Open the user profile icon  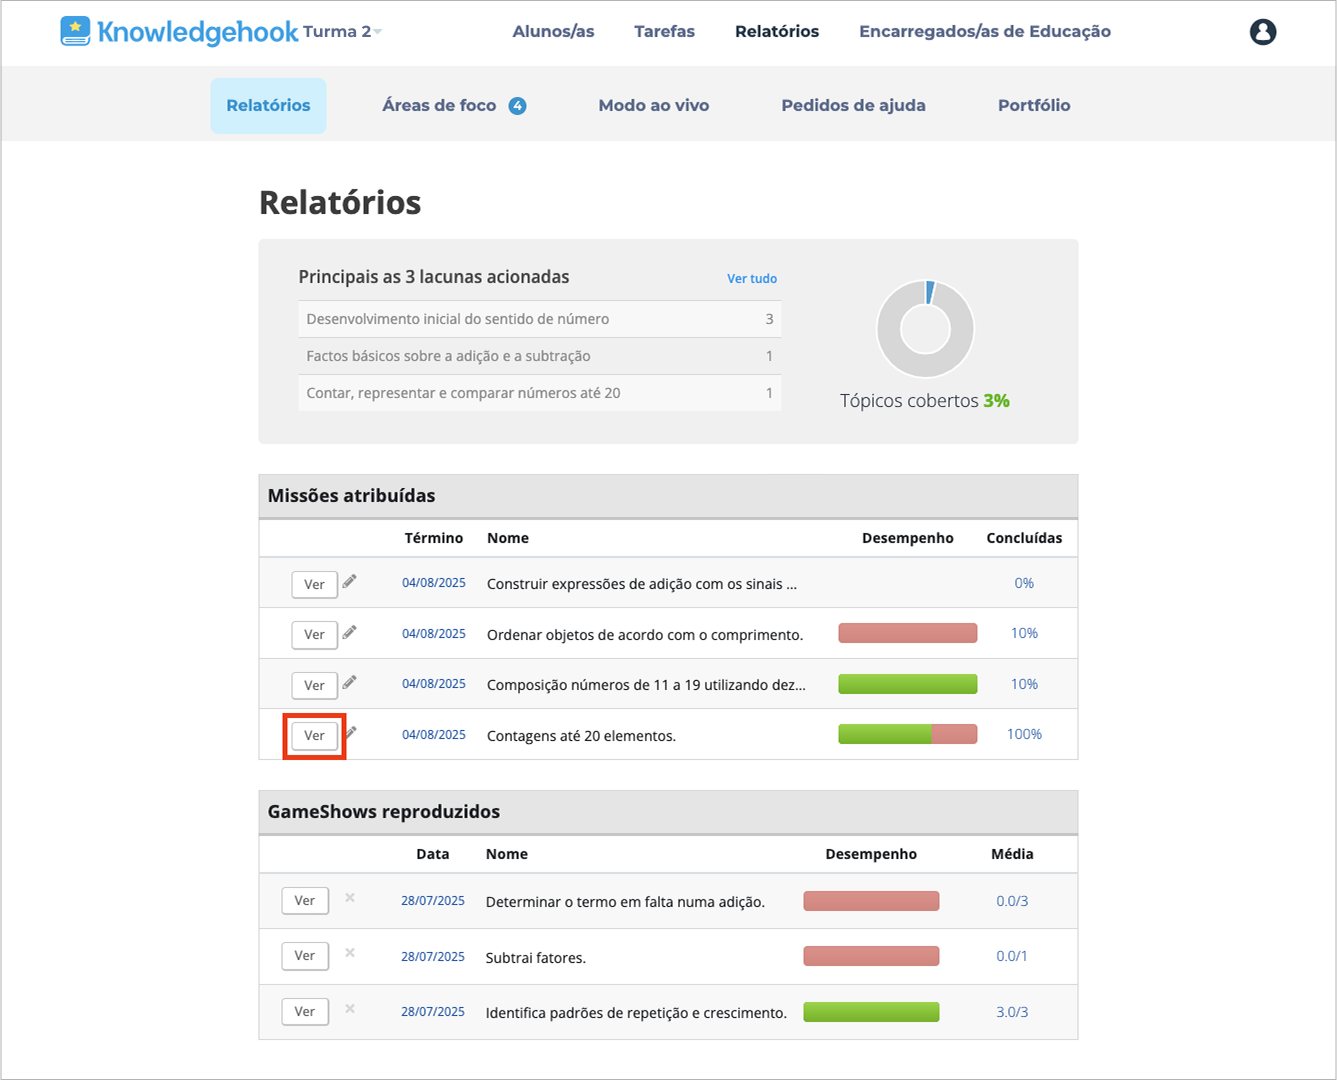(1263, 32)
